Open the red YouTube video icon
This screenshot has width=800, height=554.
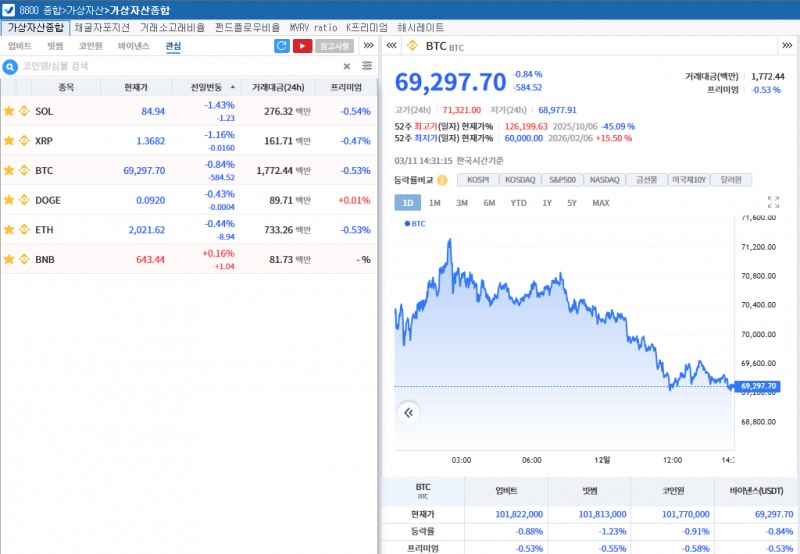(x=302, y=46)
